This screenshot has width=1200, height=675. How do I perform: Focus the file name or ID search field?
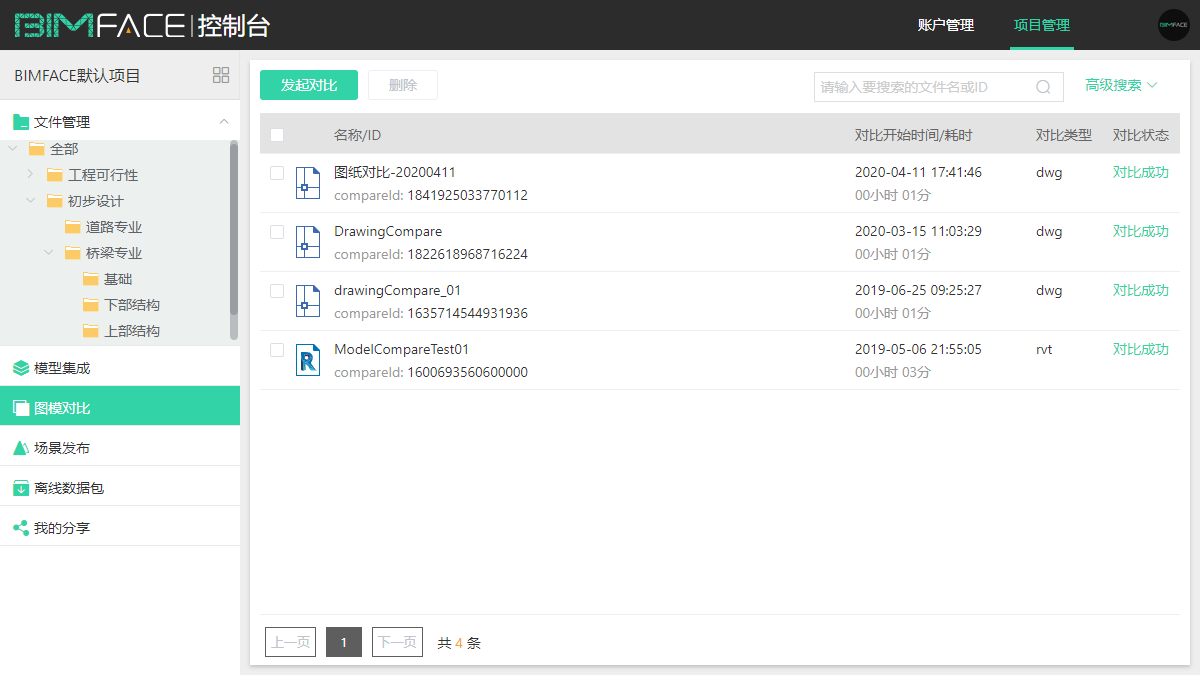click(x=920, y=87)
